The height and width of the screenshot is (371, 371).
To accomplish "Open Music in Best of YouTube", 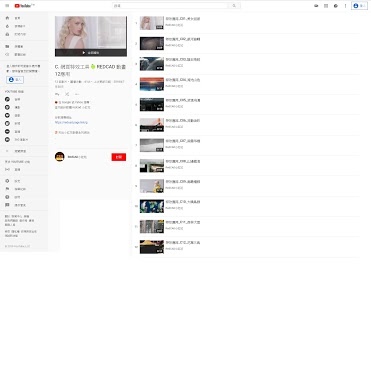I will pos(23,99).
